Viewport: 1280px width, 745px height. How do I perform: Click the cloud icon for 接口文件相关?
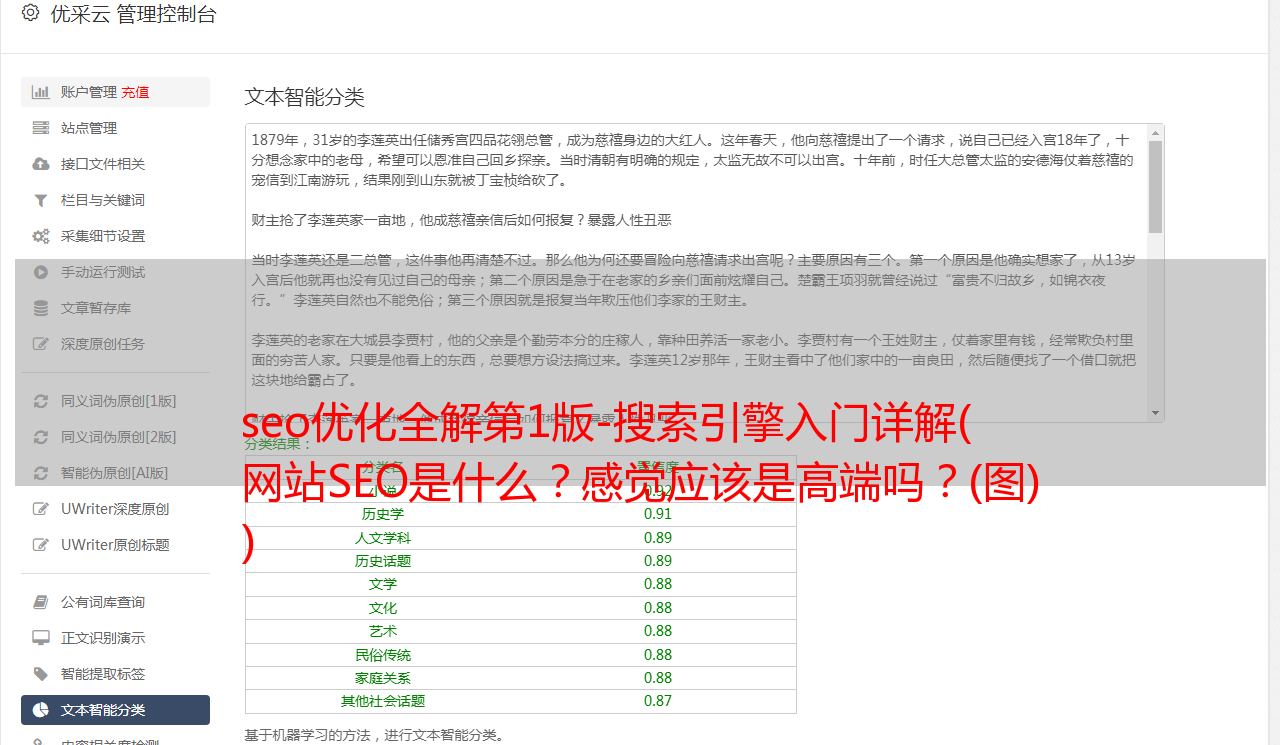pyautogui.click(x=41, y=164)
